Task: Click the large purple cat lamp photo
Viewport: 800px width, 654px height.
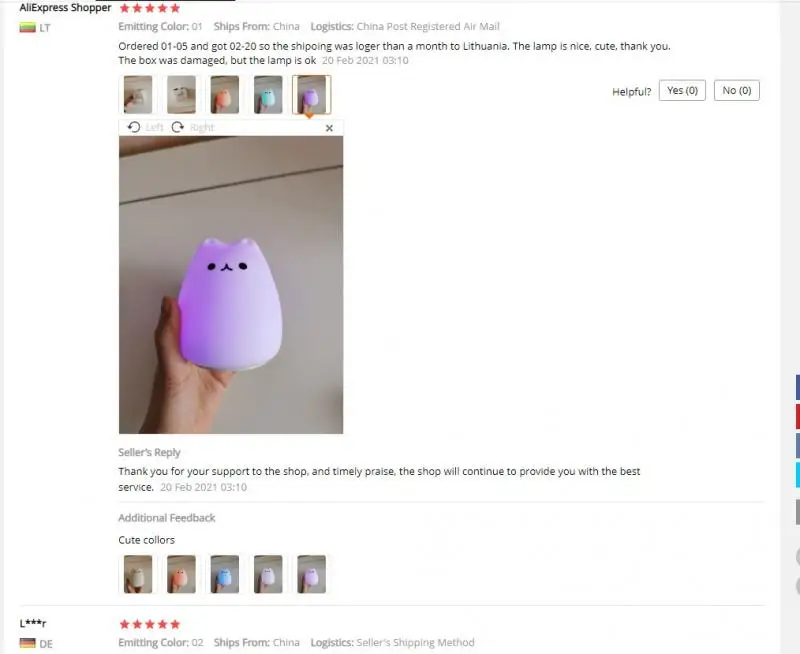Action: coord(231,285)
